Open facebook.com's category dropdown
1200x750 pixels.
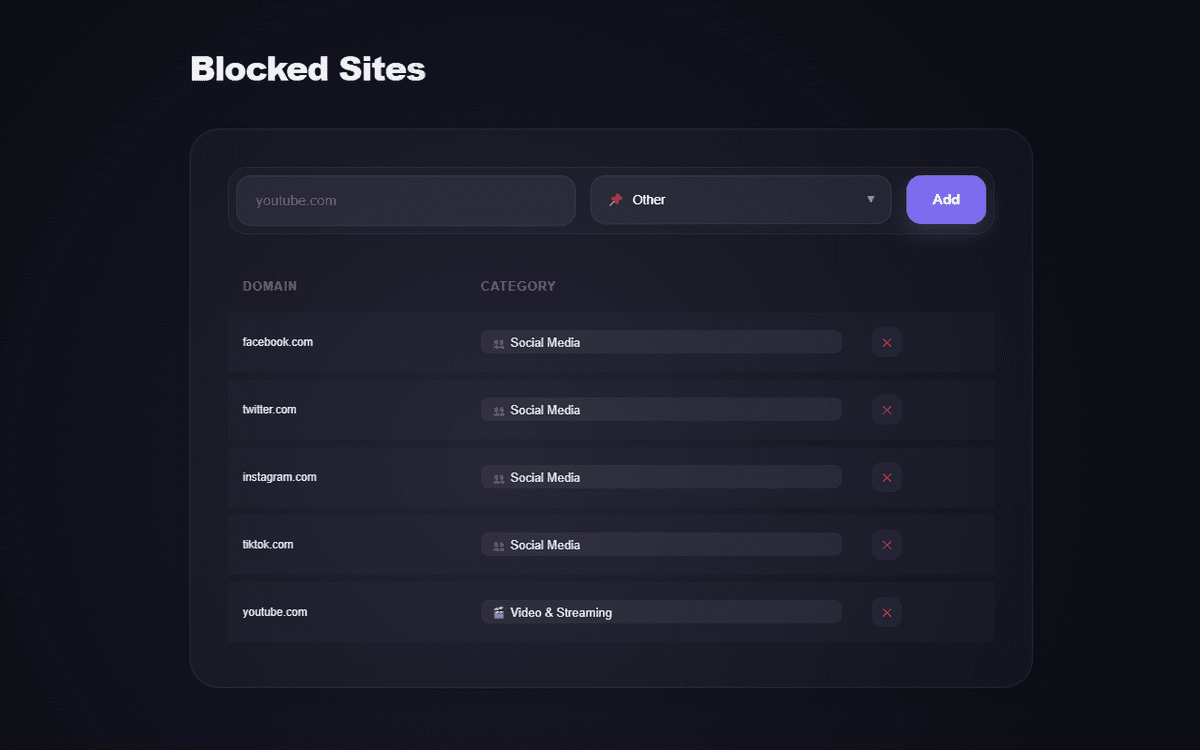click(x=660, y=342)
